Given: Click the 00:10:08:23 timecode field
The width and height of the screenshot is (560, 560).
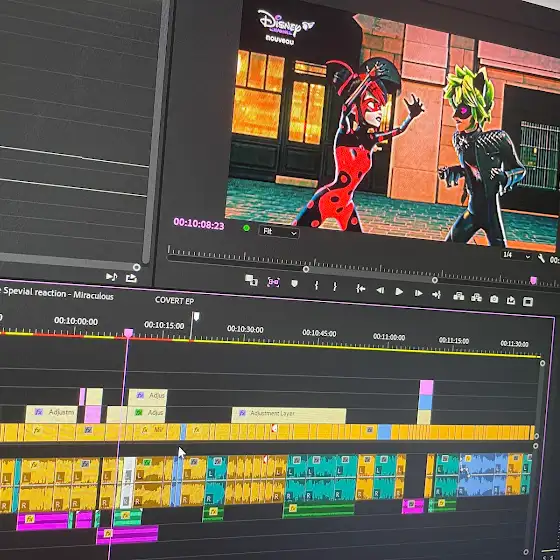Looking at the screenshot, I should [199, 224].
